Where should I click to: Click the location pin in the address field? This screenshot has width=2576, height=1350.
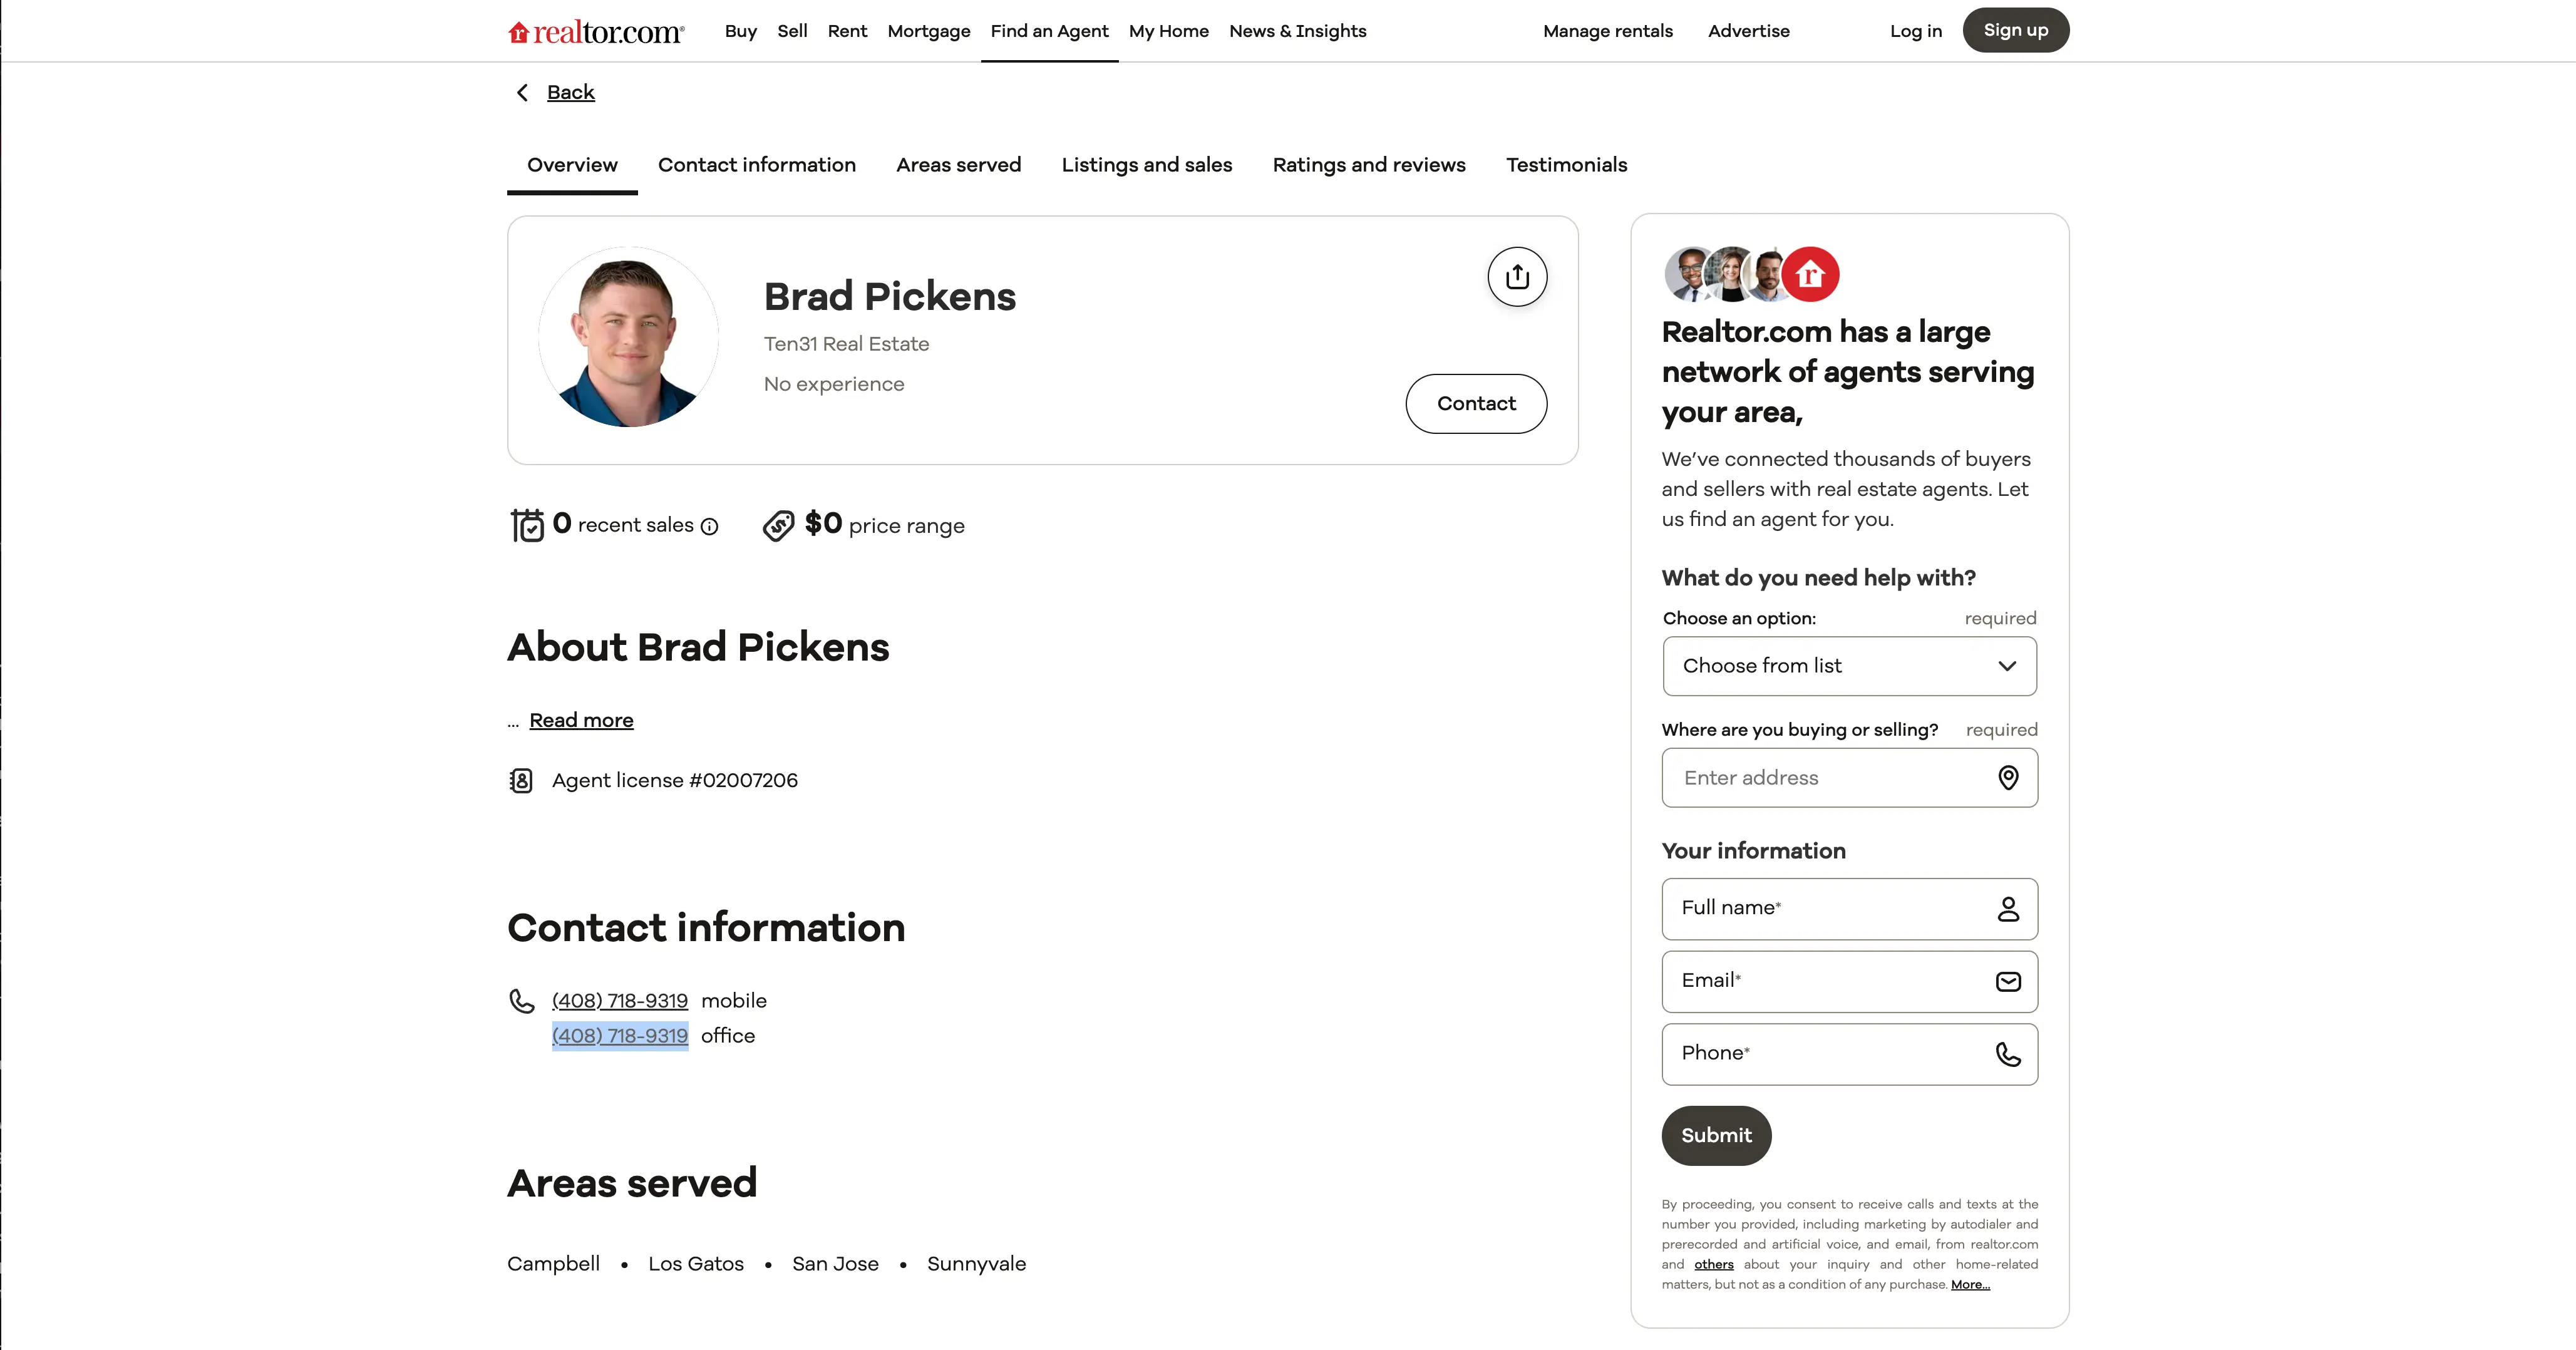tap(2009, 777)
